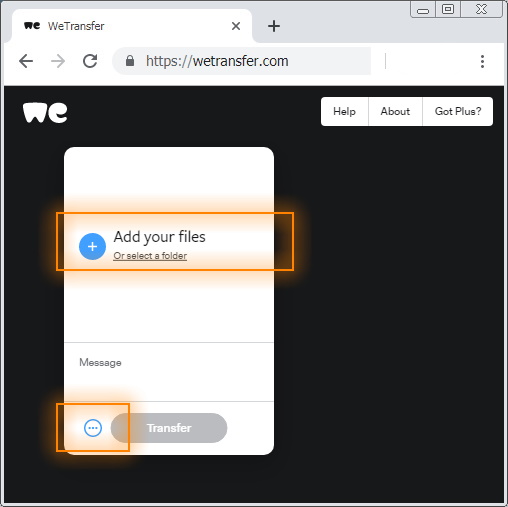Click the WeTransfer logo on the page
This screenshot has height=507, width=508.
point(45,113)
